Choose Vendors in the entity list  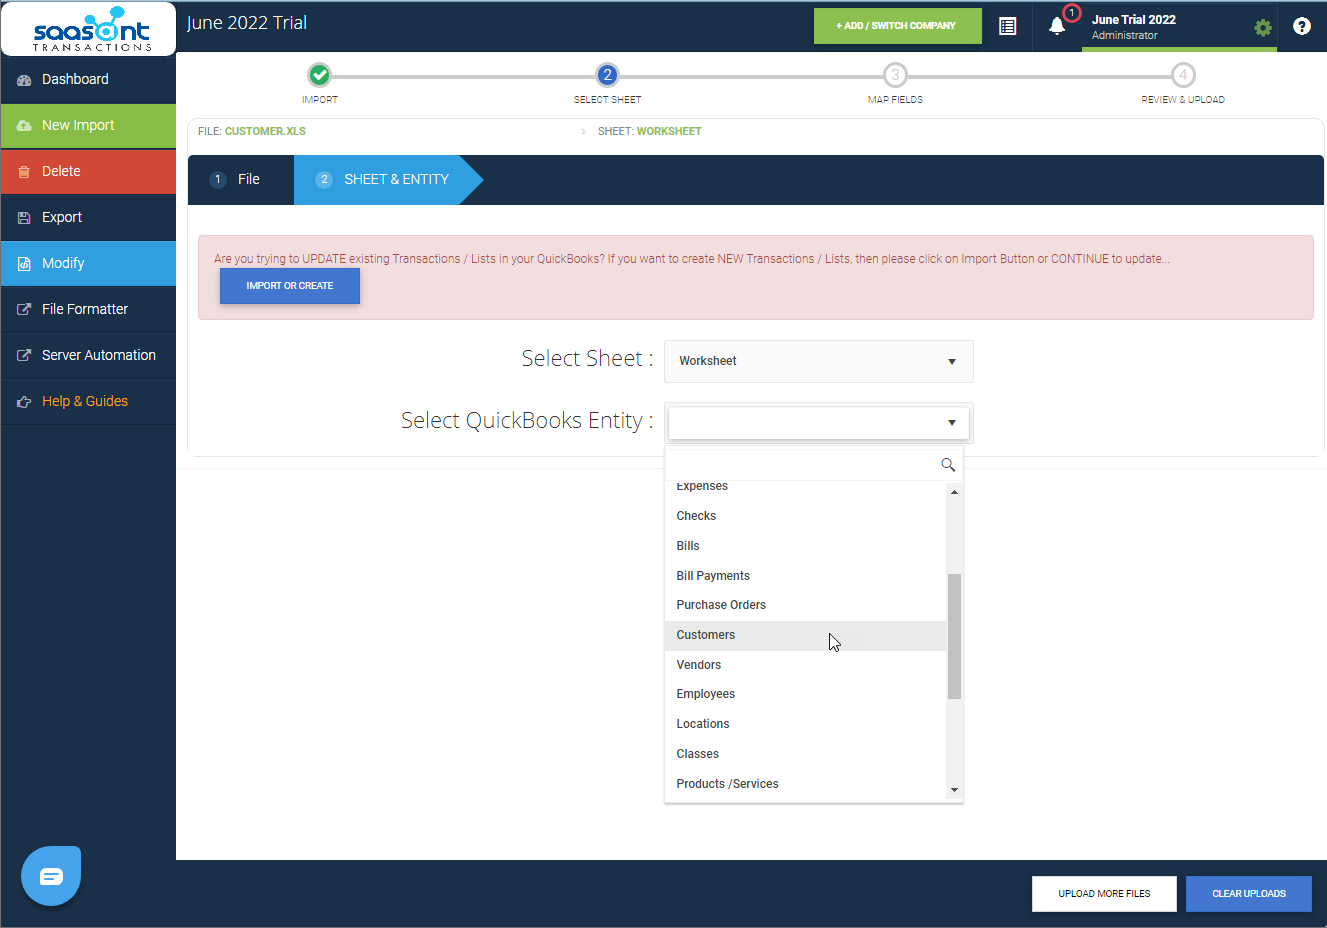tap(699, 665)
